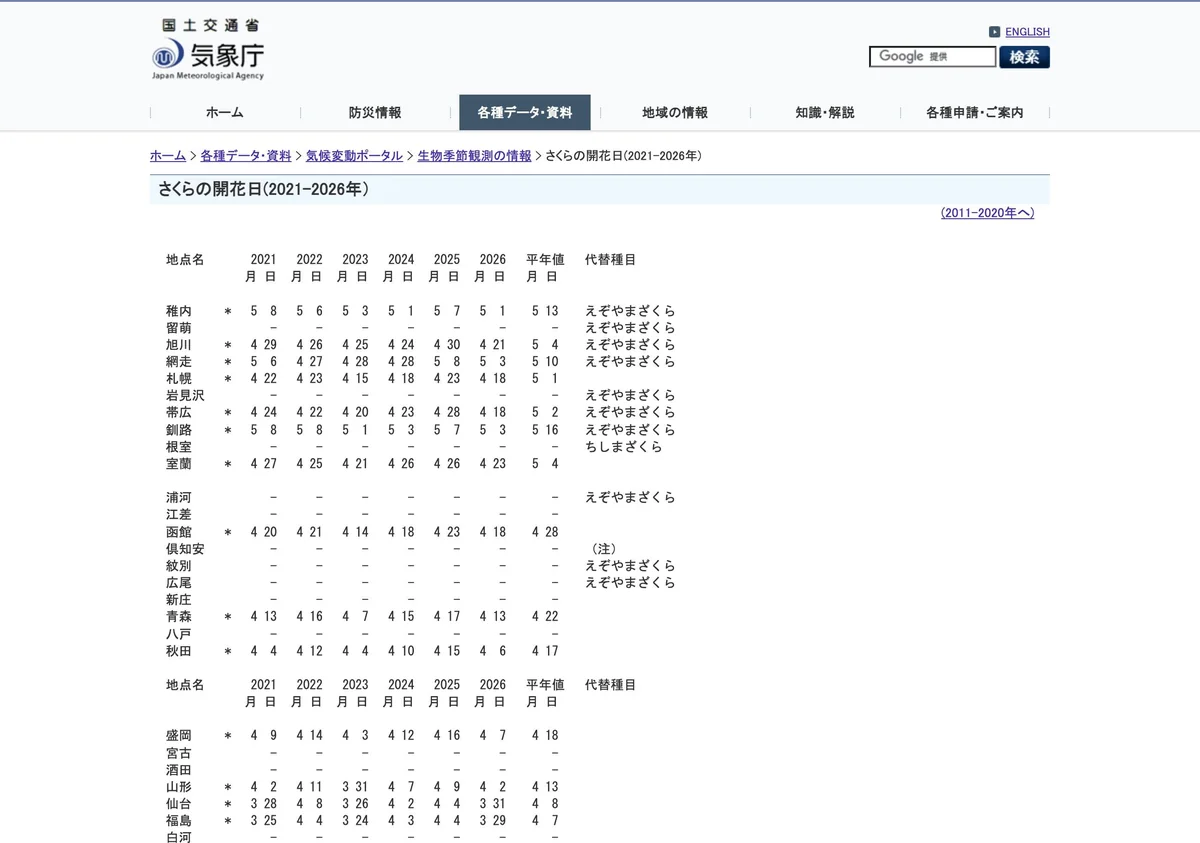Open the 知識・解説 navigation tab

pos(825,113)
